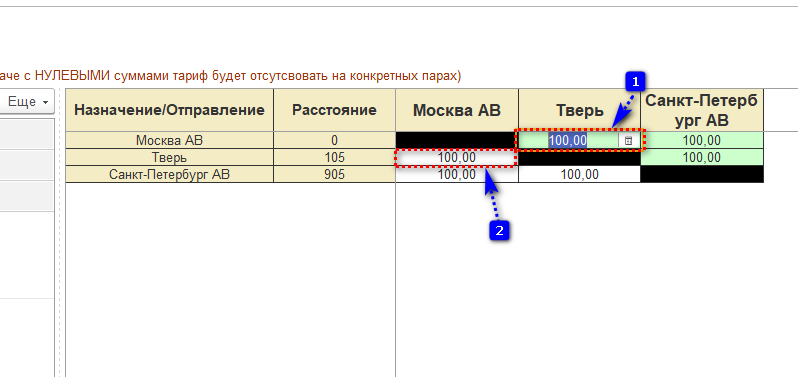Select Санкт-Петербург АВ row label
Image resolution: width=798 pixels, height=377 pixels.
click(169, 175)
